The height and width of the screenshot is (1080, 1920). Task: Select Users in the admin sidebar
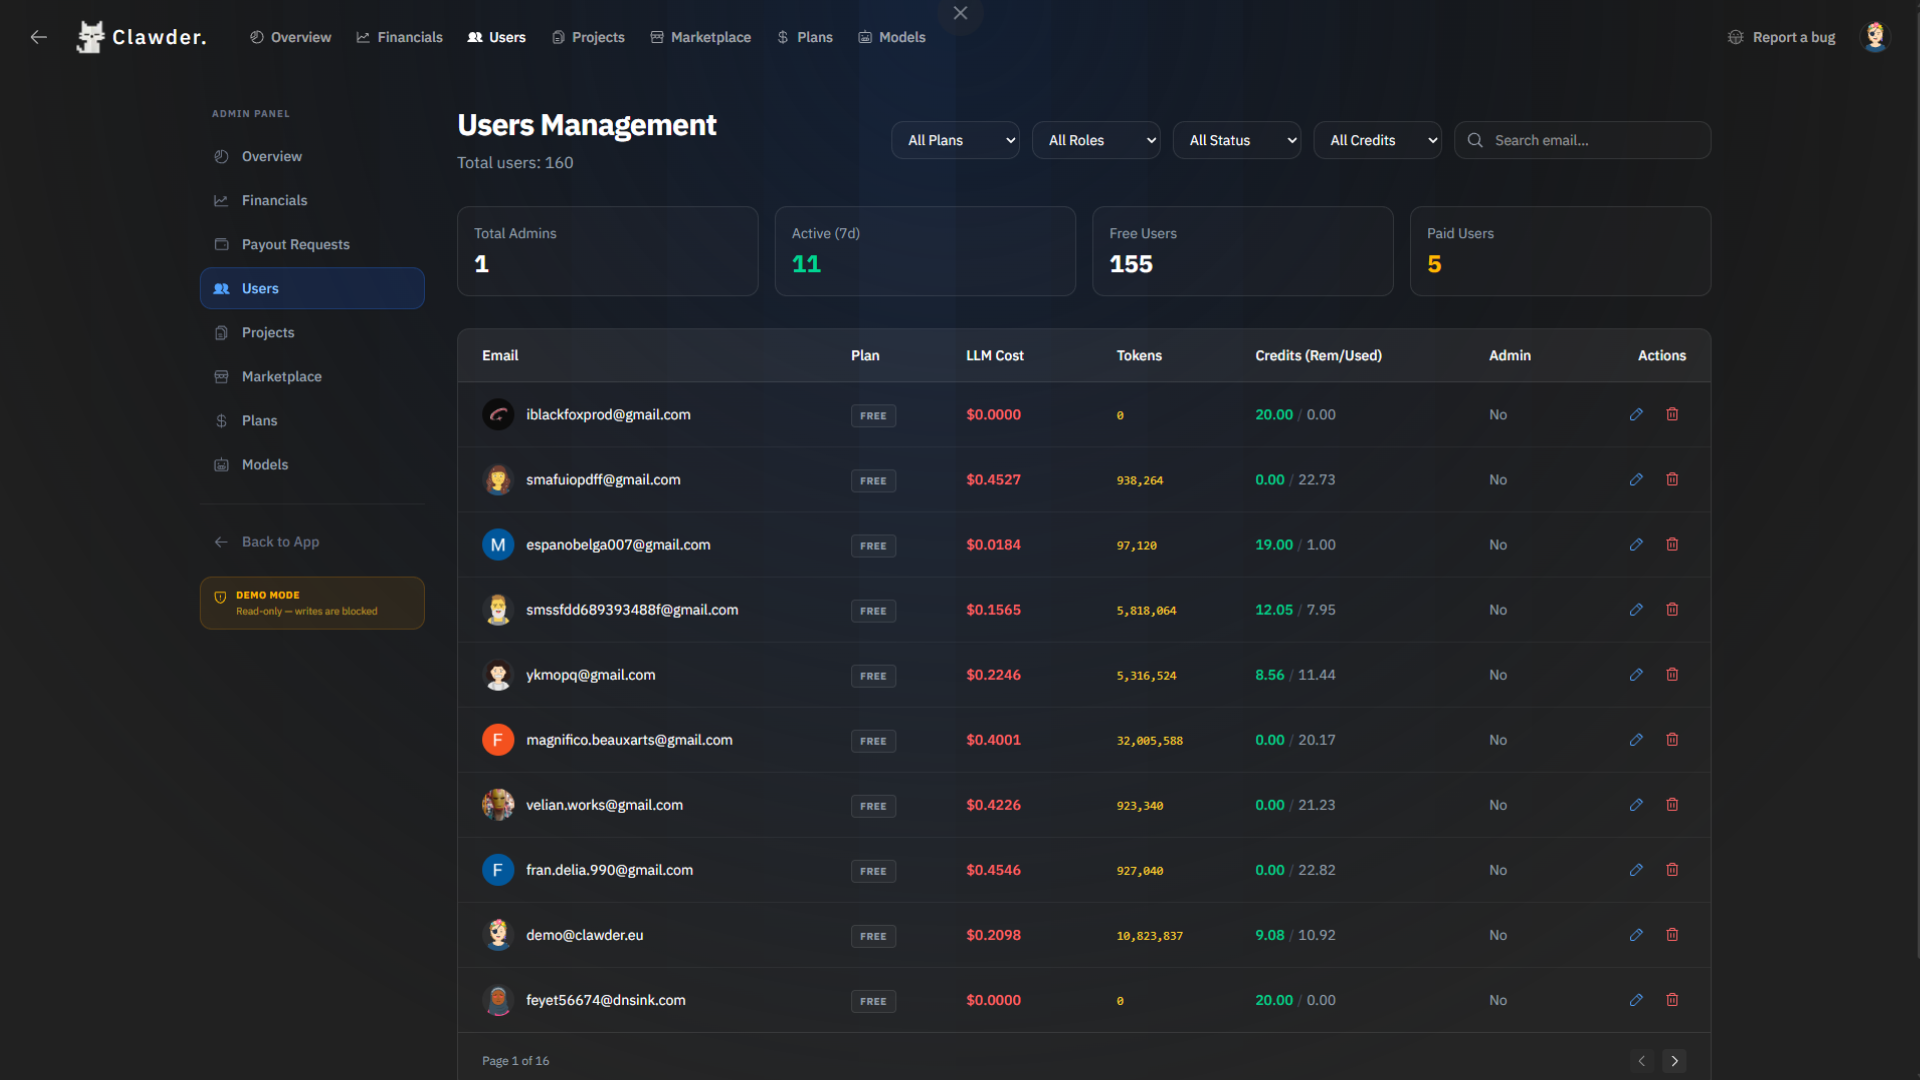coord(312,288)
